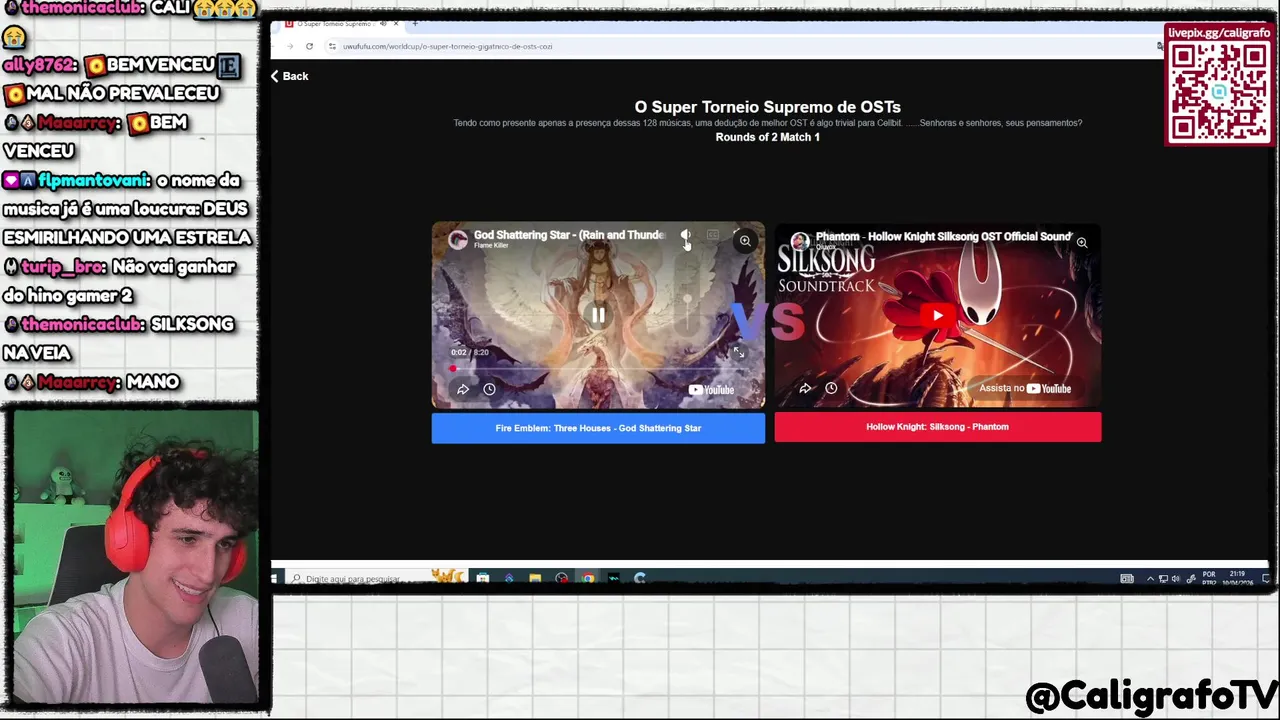Viewport: 1280px width, 720px height.
Task: Click the livepix.gg/caligrafo QR code
Action: (x=1219, y=92)
